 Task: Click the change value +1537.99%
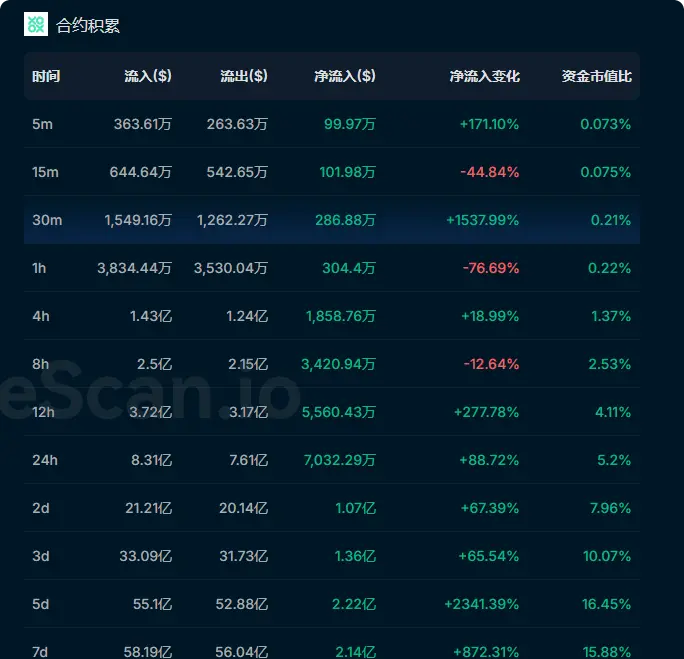coord(482,220)
